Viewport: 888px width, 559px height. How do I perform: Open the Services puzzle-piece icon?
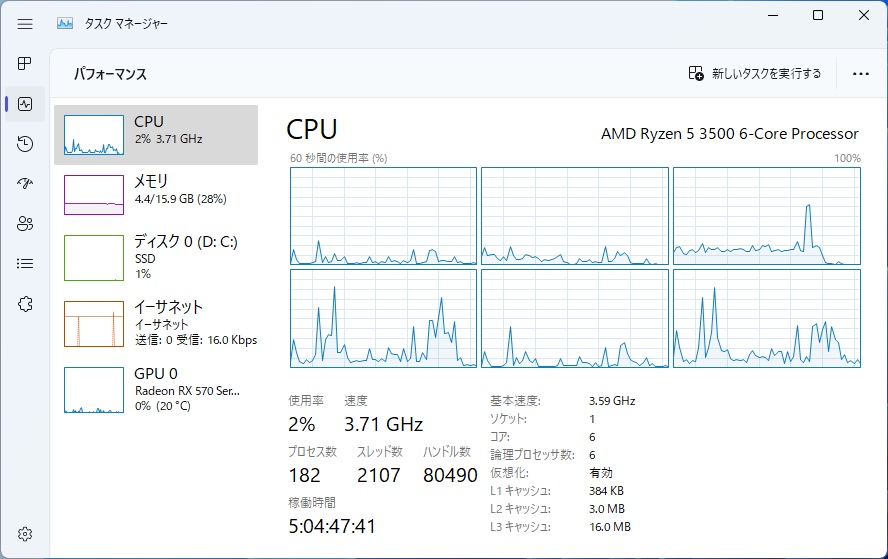coord(25,304)
